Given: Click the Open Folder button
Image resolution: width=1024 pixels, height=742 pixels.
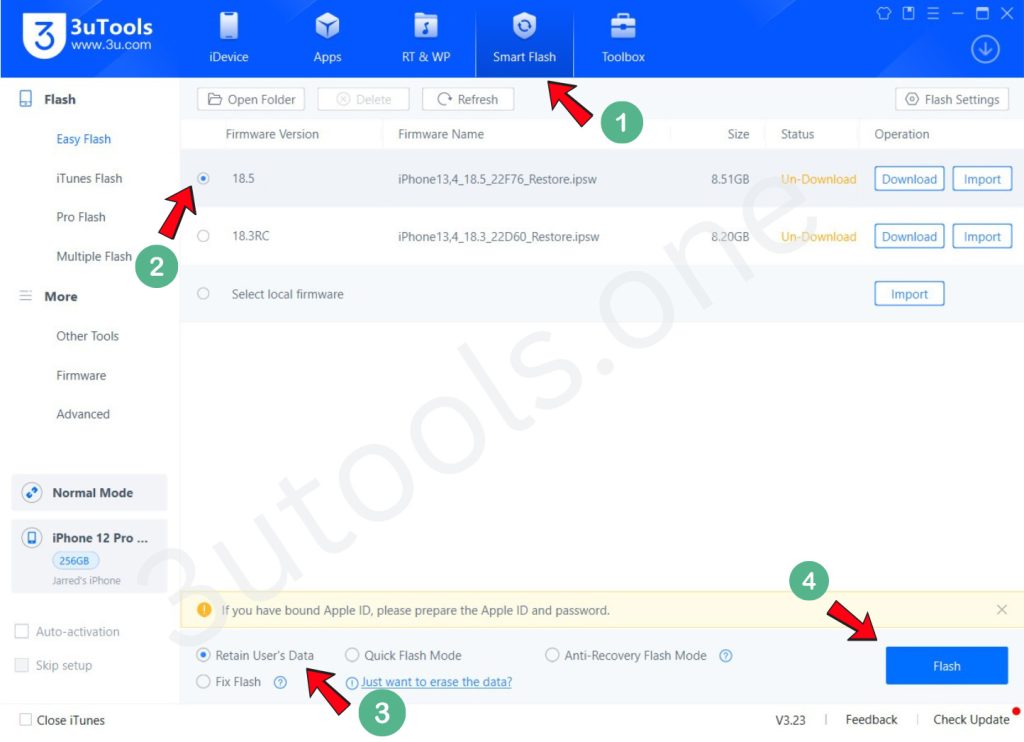Looking at the screenshot, I should coord(251,99).
